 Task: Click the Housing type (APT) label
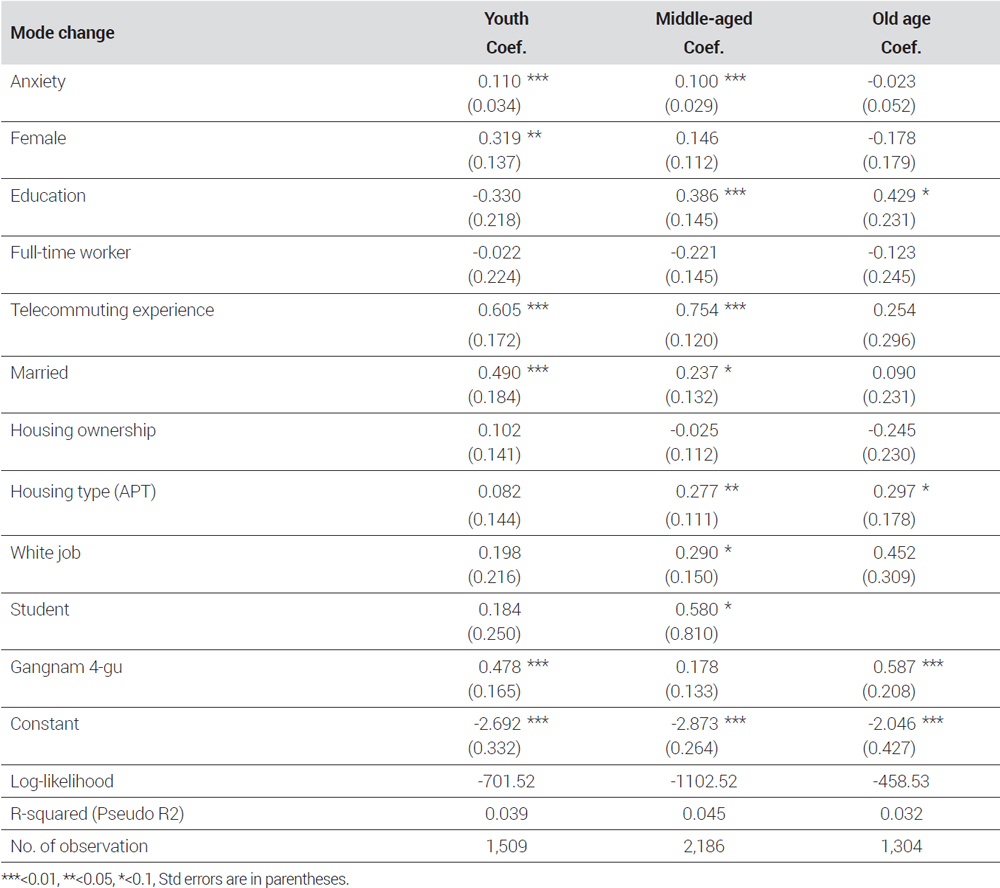[83, 492]
